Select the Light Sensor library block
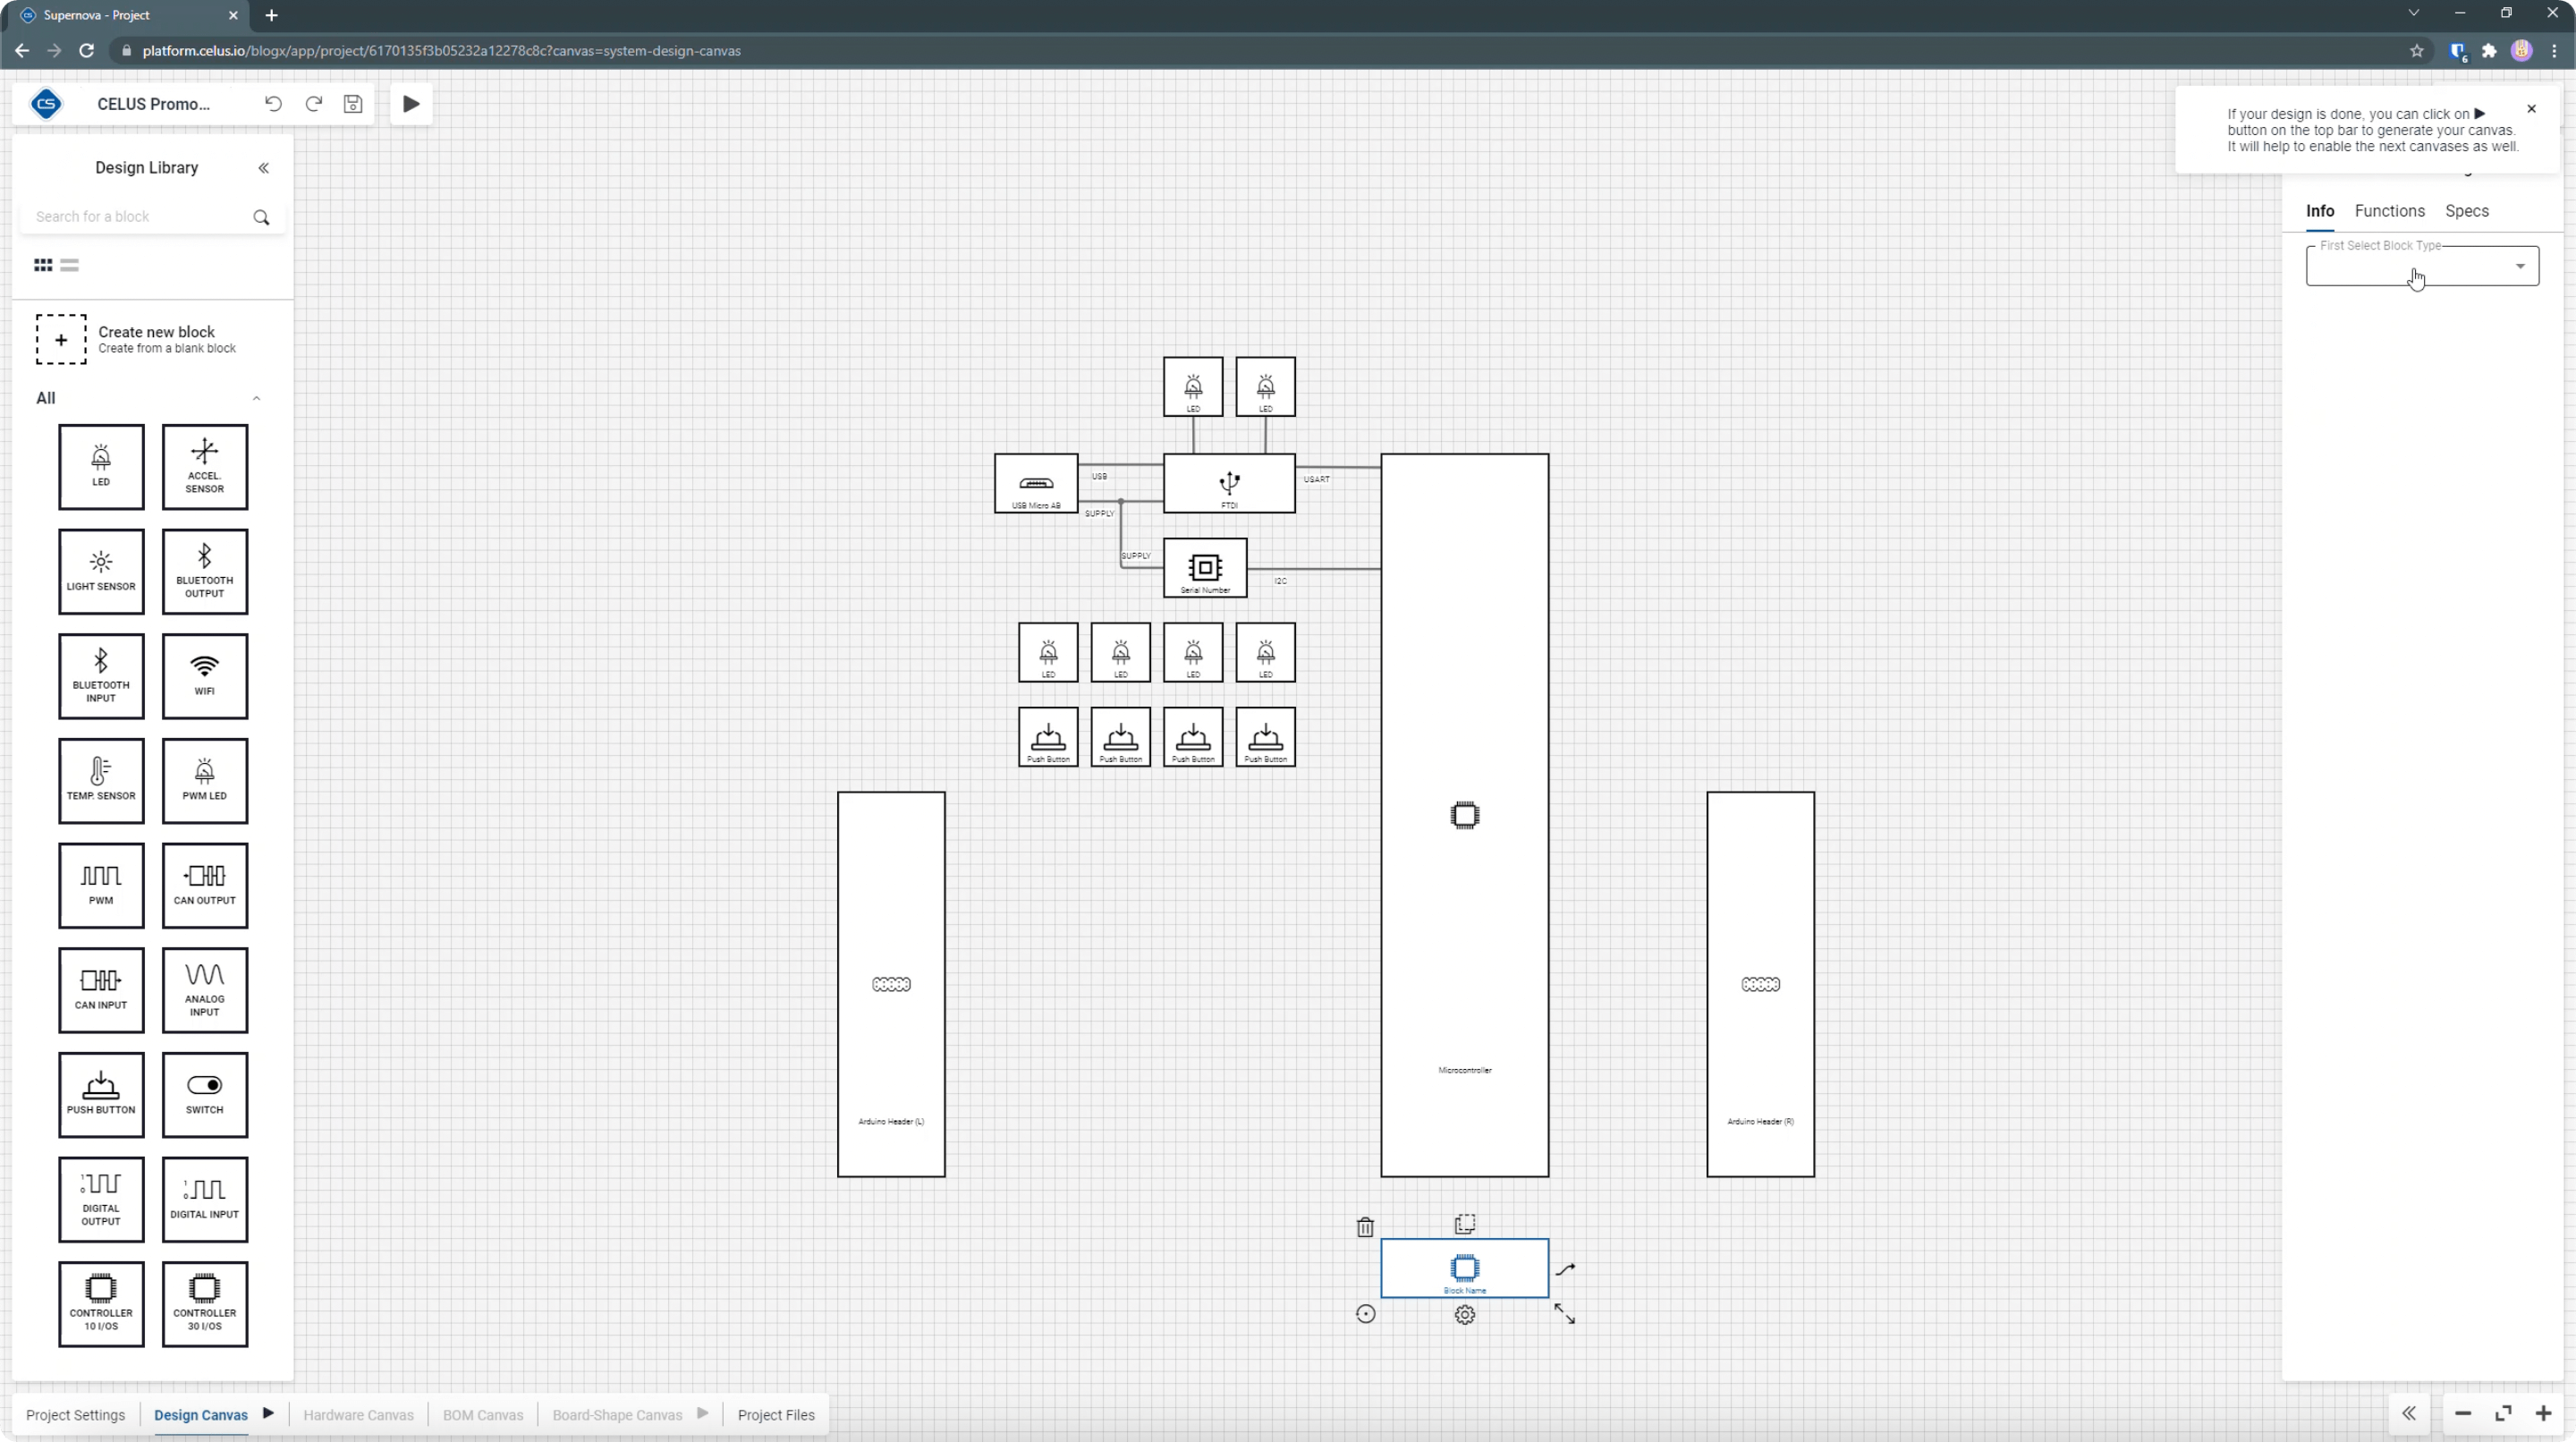 tap(101, 572)
